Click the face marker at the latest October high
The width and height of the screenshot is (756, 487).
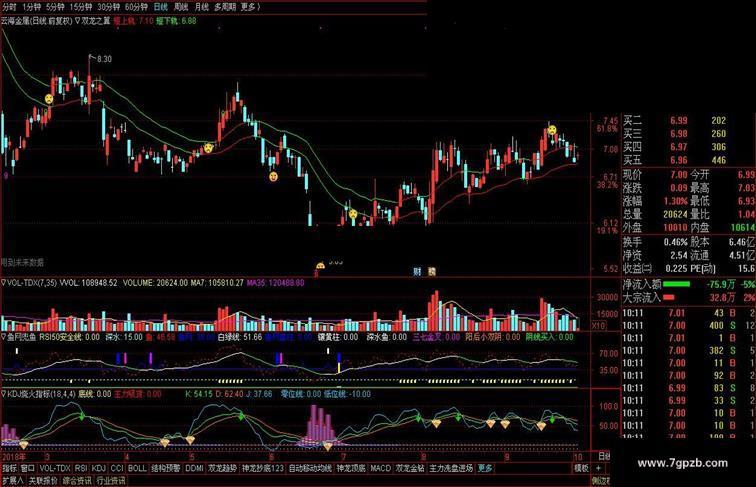click(x=552, y=130)
